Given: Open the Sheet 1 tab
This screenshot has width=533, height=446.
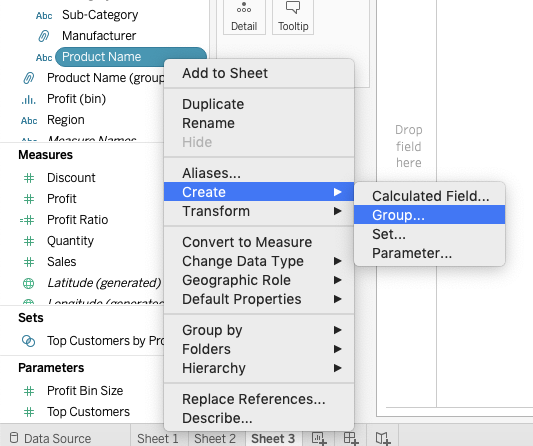Looking at the screenshot, I should [x=158, y=438].
